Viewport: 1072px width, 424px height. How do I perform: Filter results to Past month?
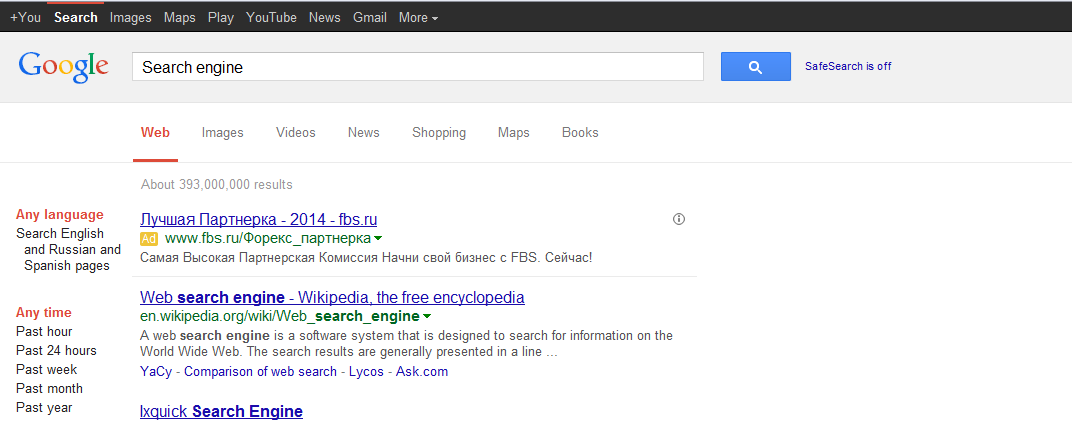pos(49,388)
